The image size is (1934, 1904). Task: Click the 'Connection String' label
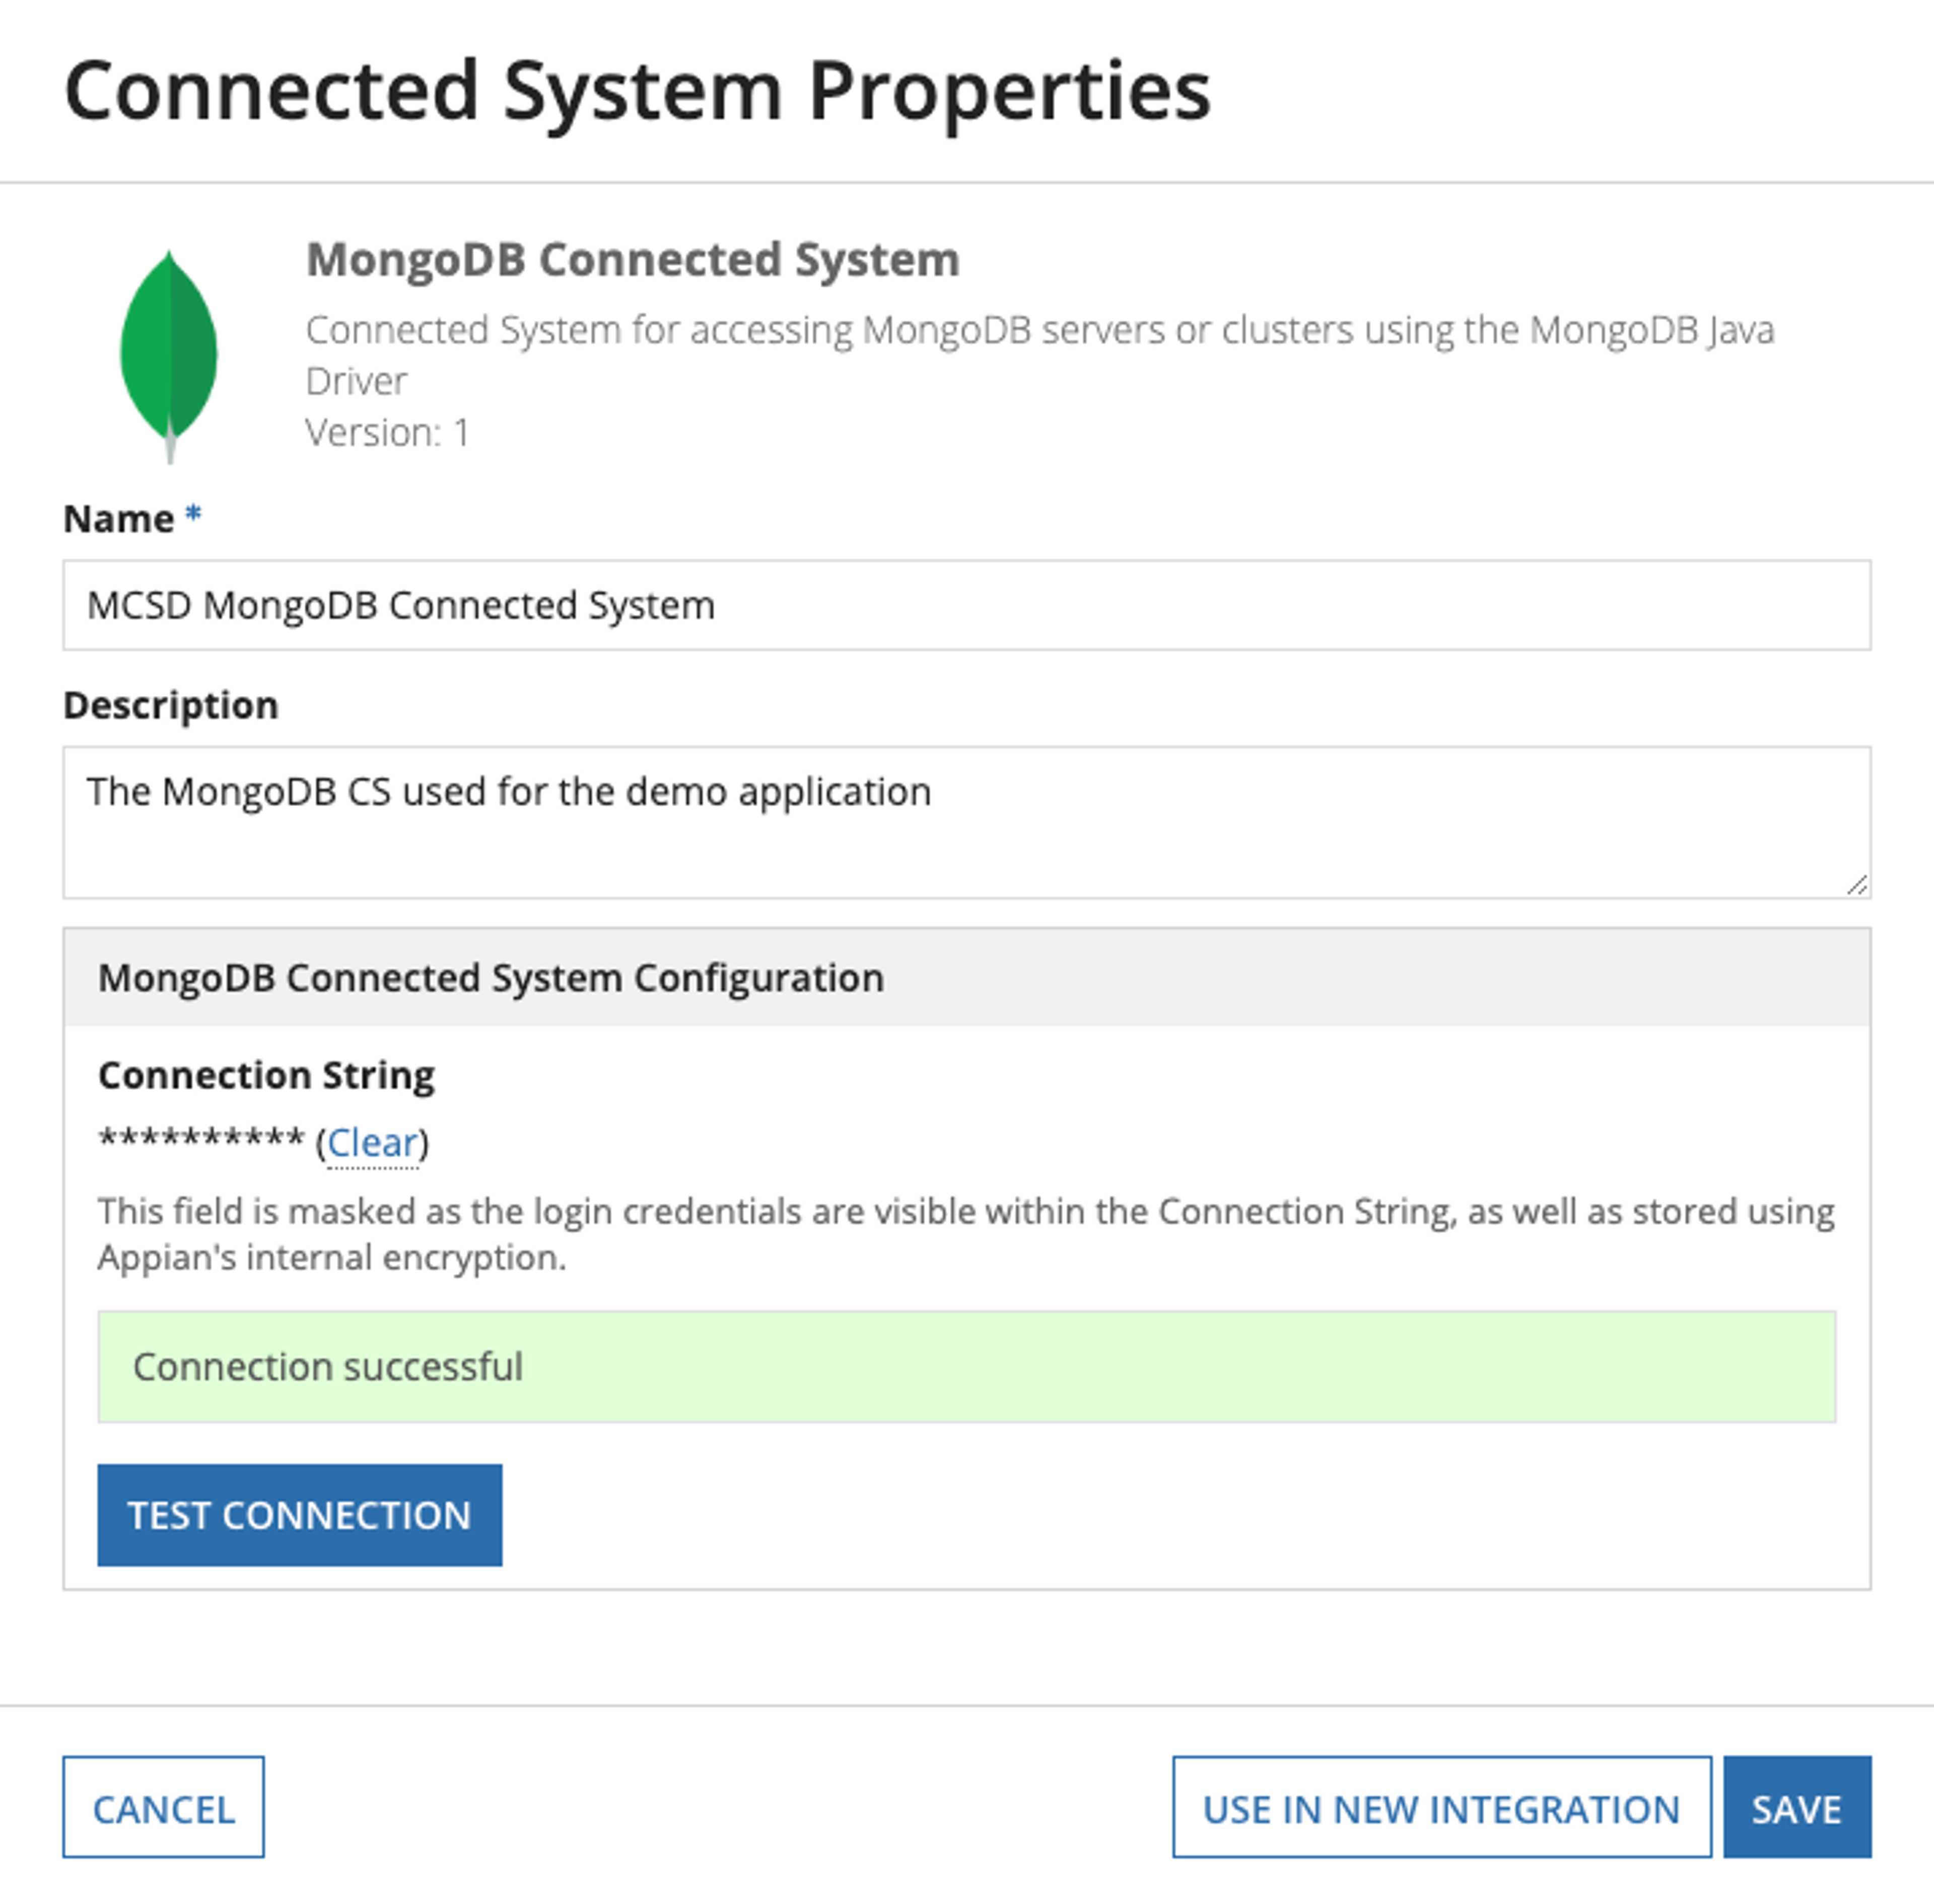266,1076
